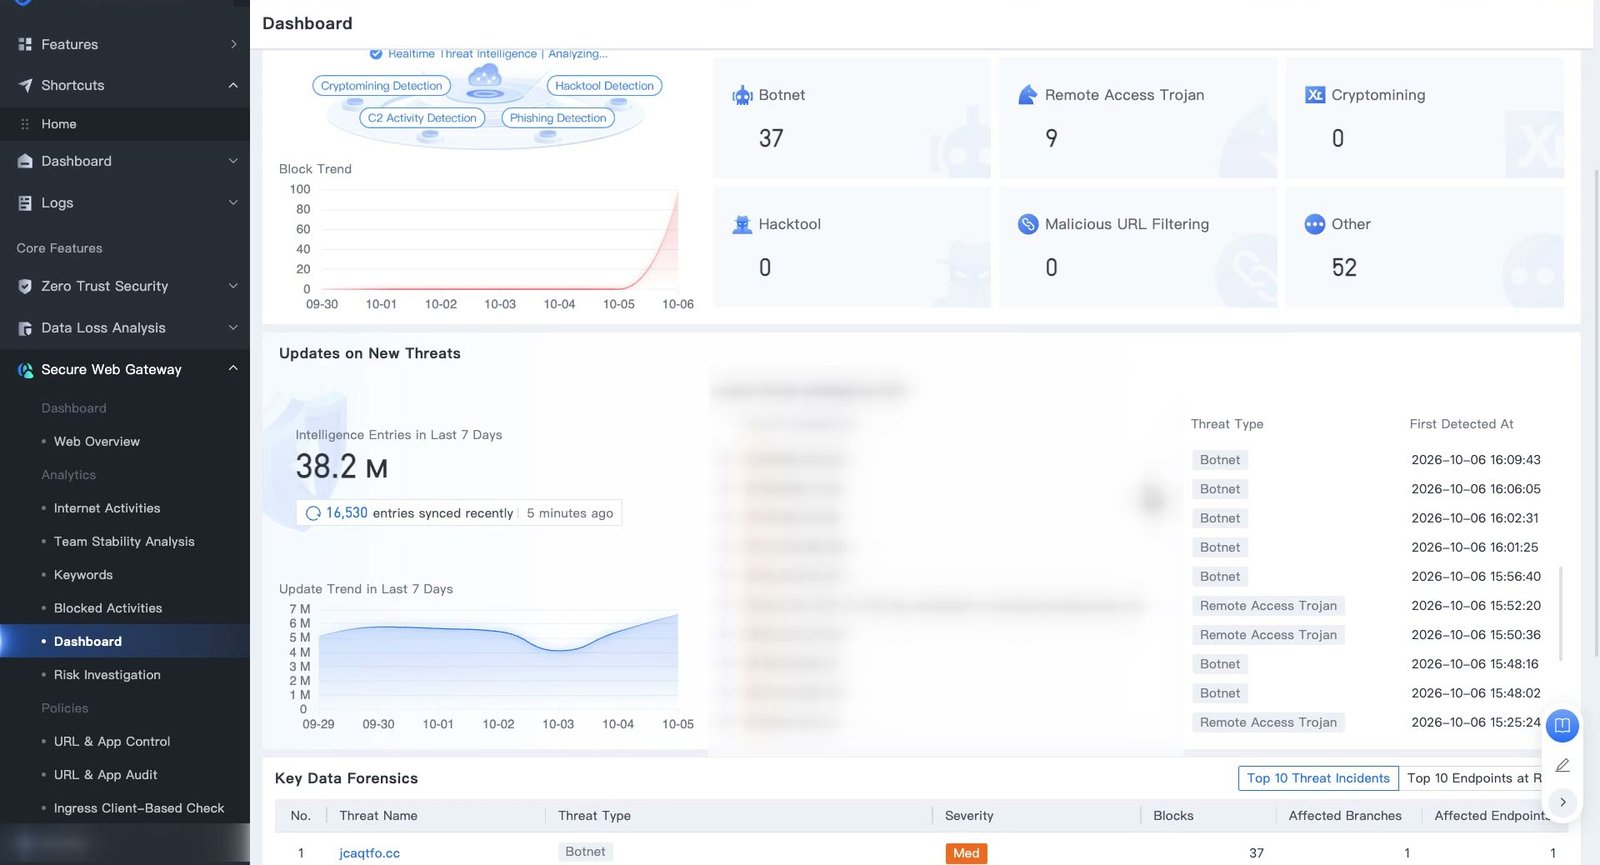
Task: Click the Dashboard icon in the sidebar
Action: click(x=25, y=161)
